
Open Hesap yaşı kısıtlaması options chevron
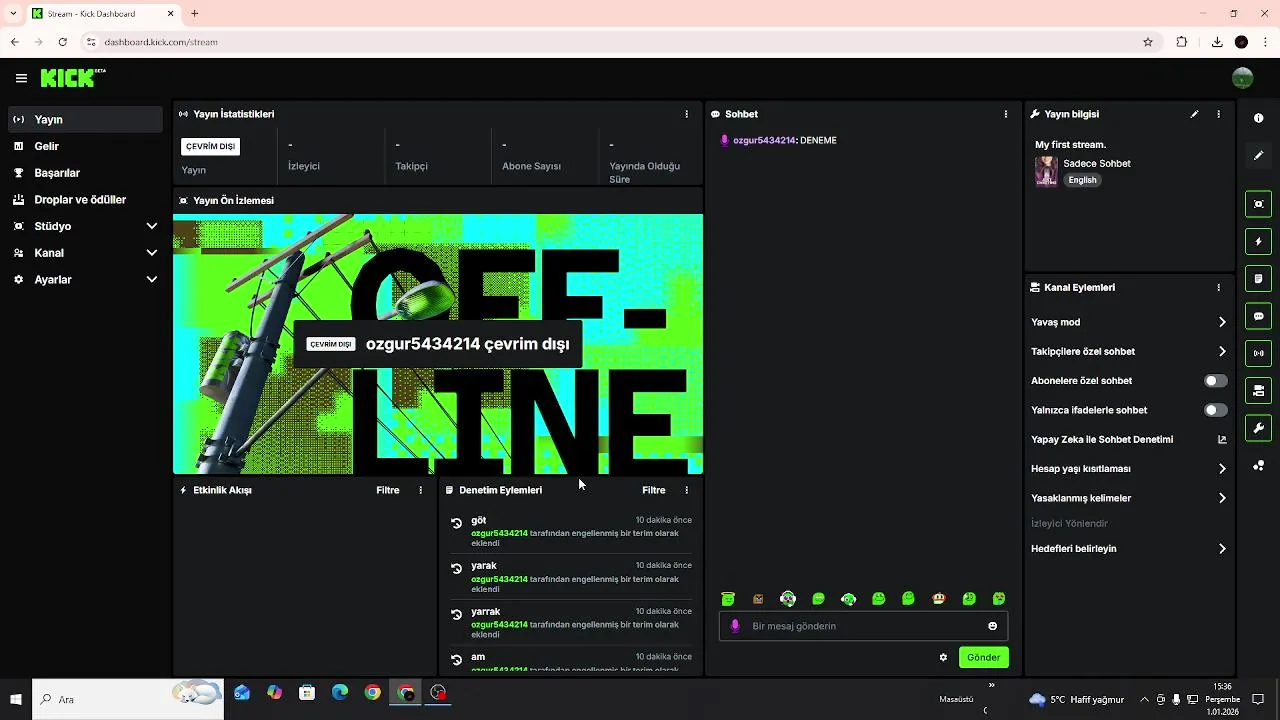1221,468
